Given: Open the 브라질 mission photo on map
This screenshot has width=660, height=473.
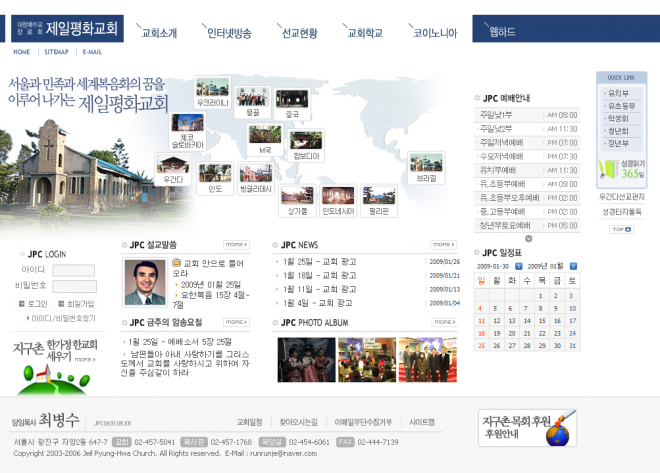Looking at the screenshot, I should point(427,166).
